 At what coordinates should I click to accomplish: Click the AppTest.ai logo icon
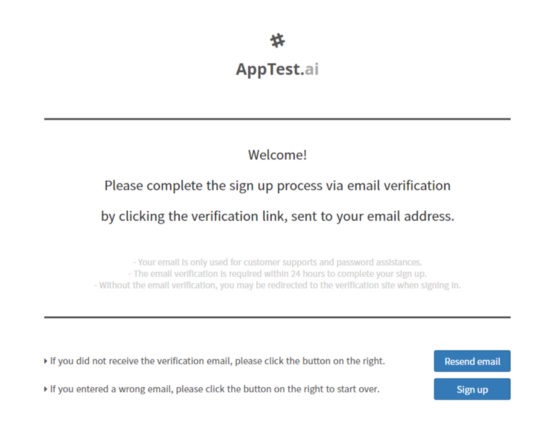[277, 41]
